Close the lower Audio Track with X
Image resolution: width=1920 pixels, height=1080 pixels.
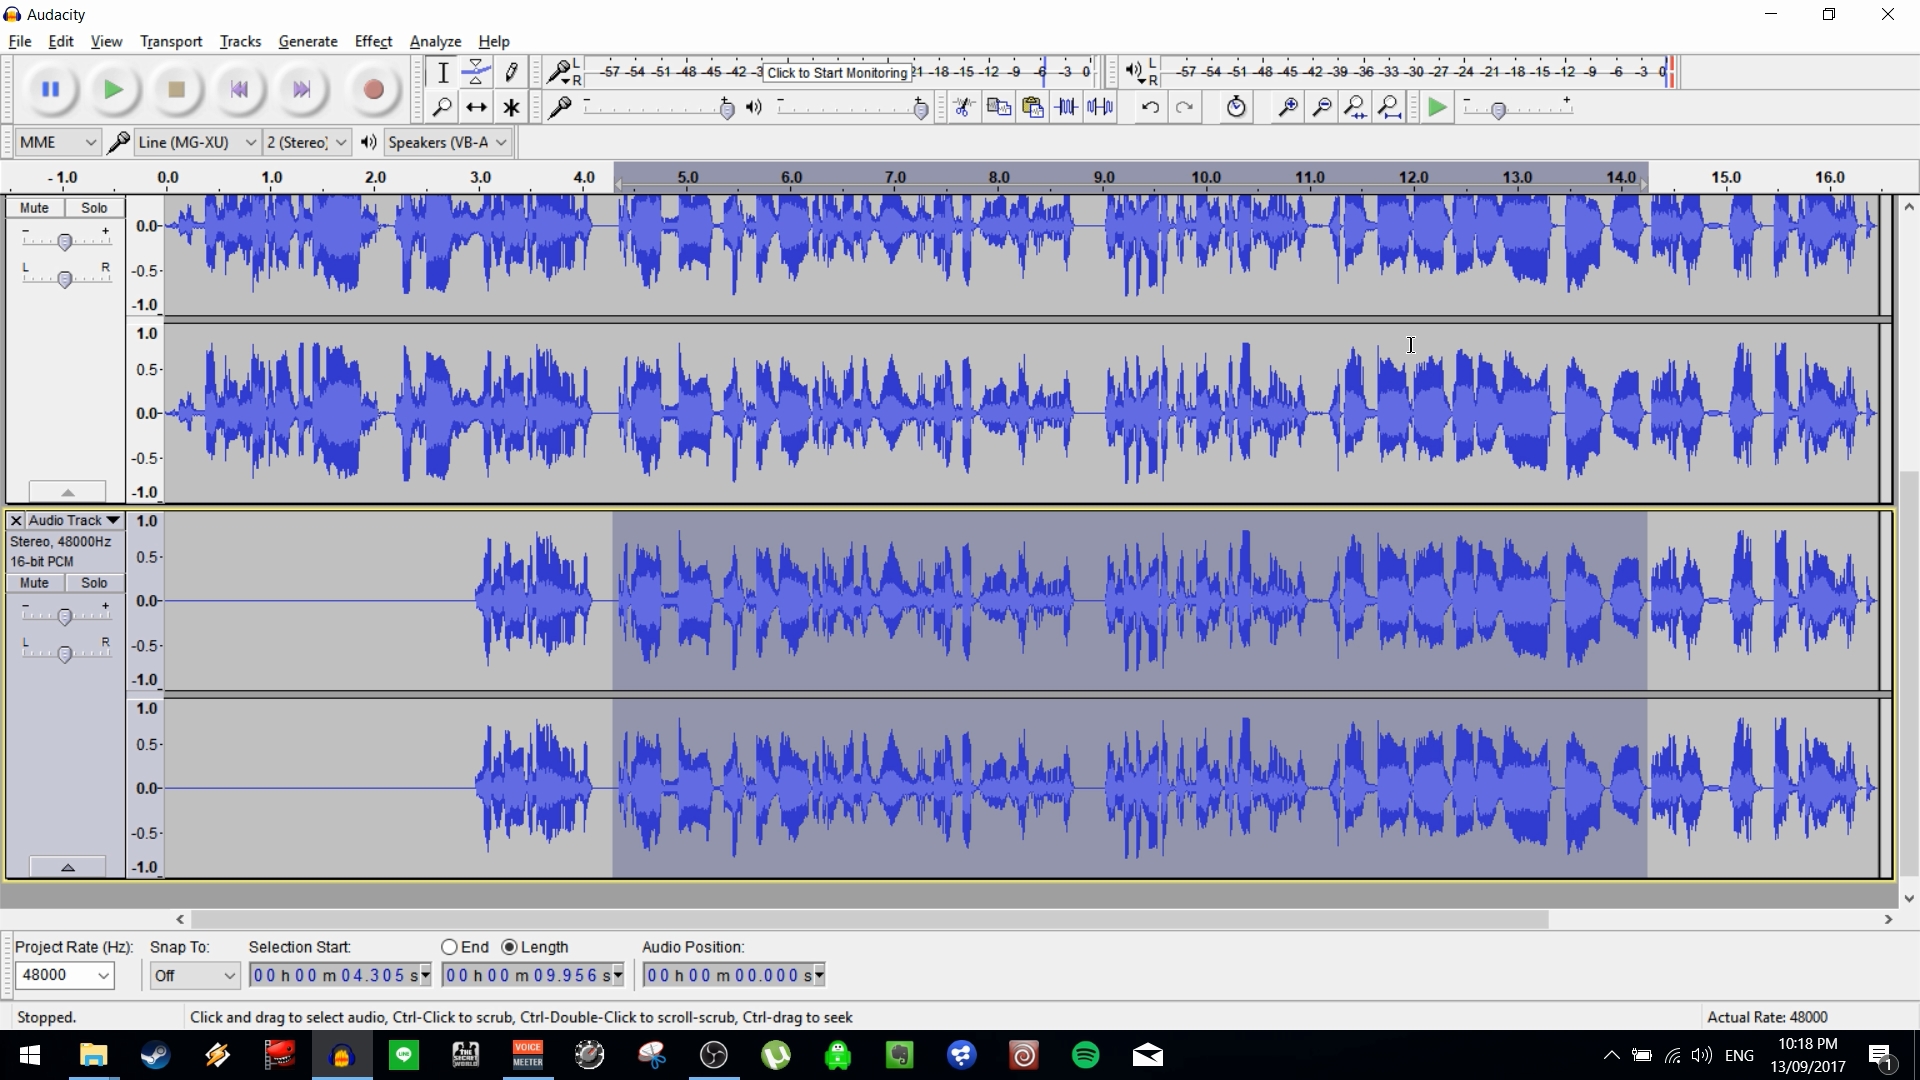click(x=16, y=520)
